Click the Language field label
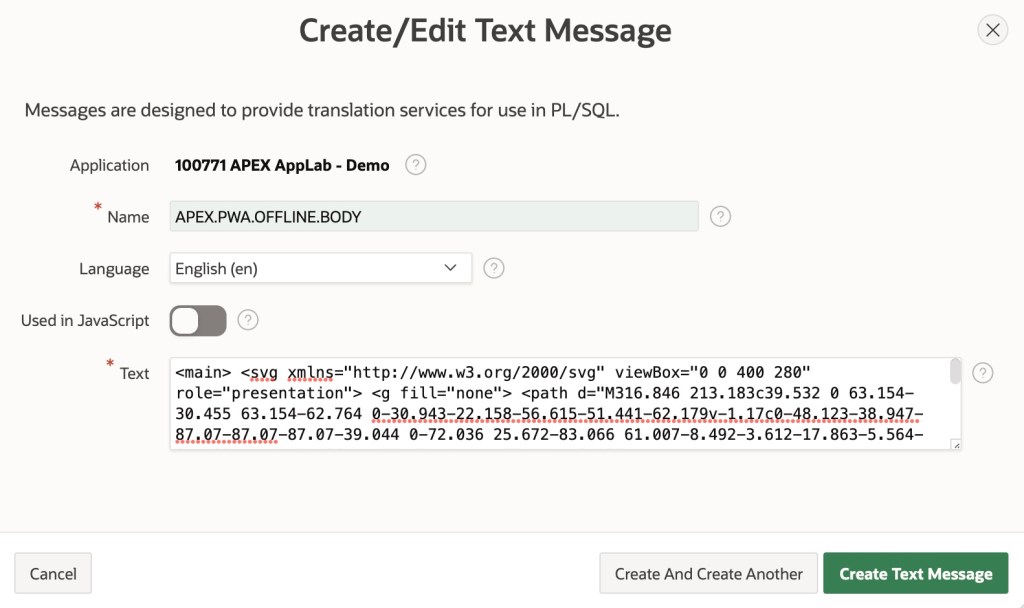Image resolution: width=1024 pixels, height=608 pixels. [x=114, y=269]
